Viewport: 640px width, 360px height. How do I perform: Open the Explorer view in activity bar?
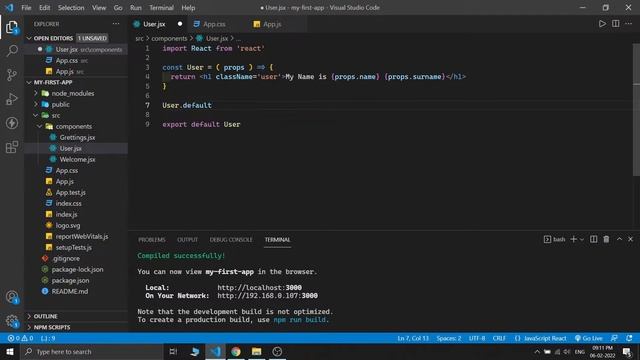12,27
